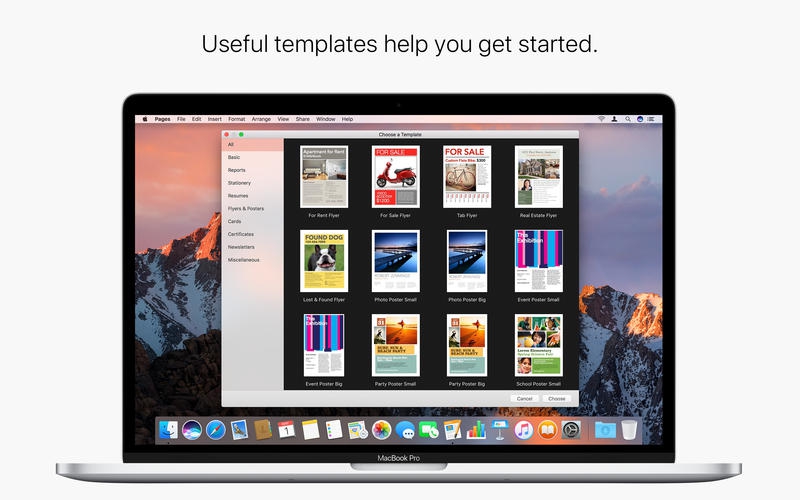This screenshot has height=500, width=800.
Task: Open iTunes music icon in dock
Action: (523, 430)
